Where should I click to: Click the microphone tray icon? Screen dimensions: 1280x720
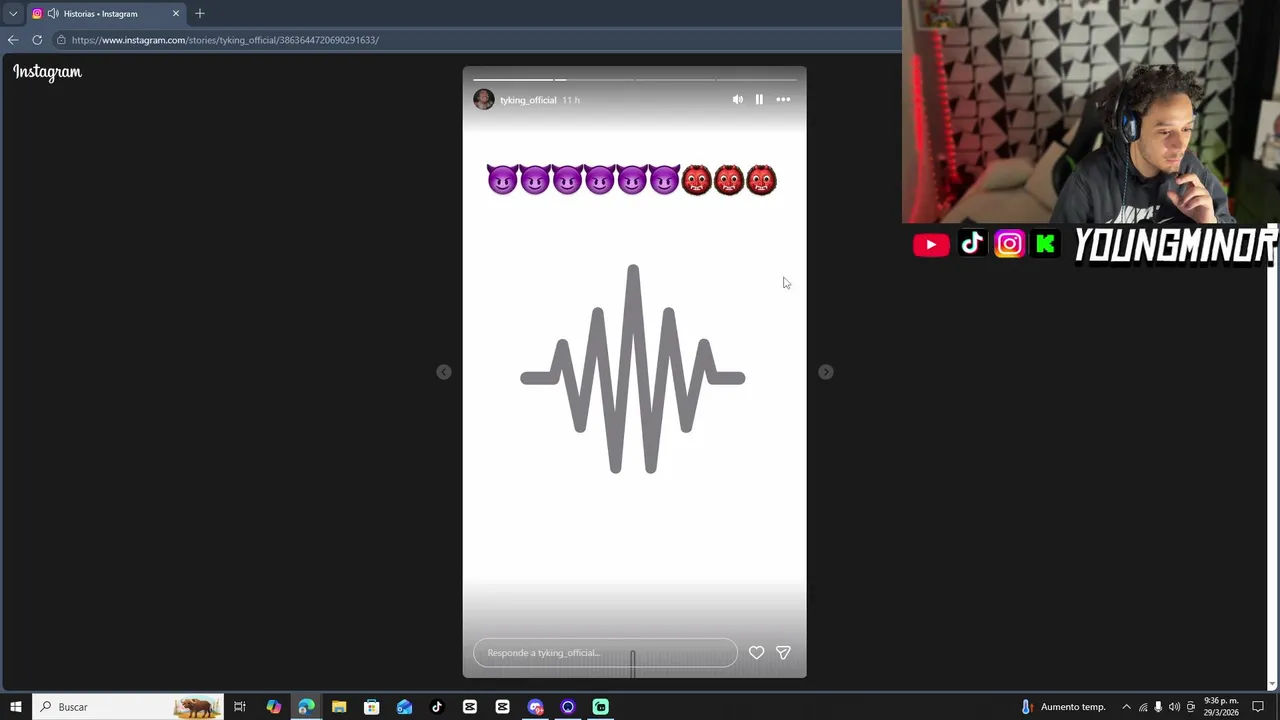[x=1158, y=707]
